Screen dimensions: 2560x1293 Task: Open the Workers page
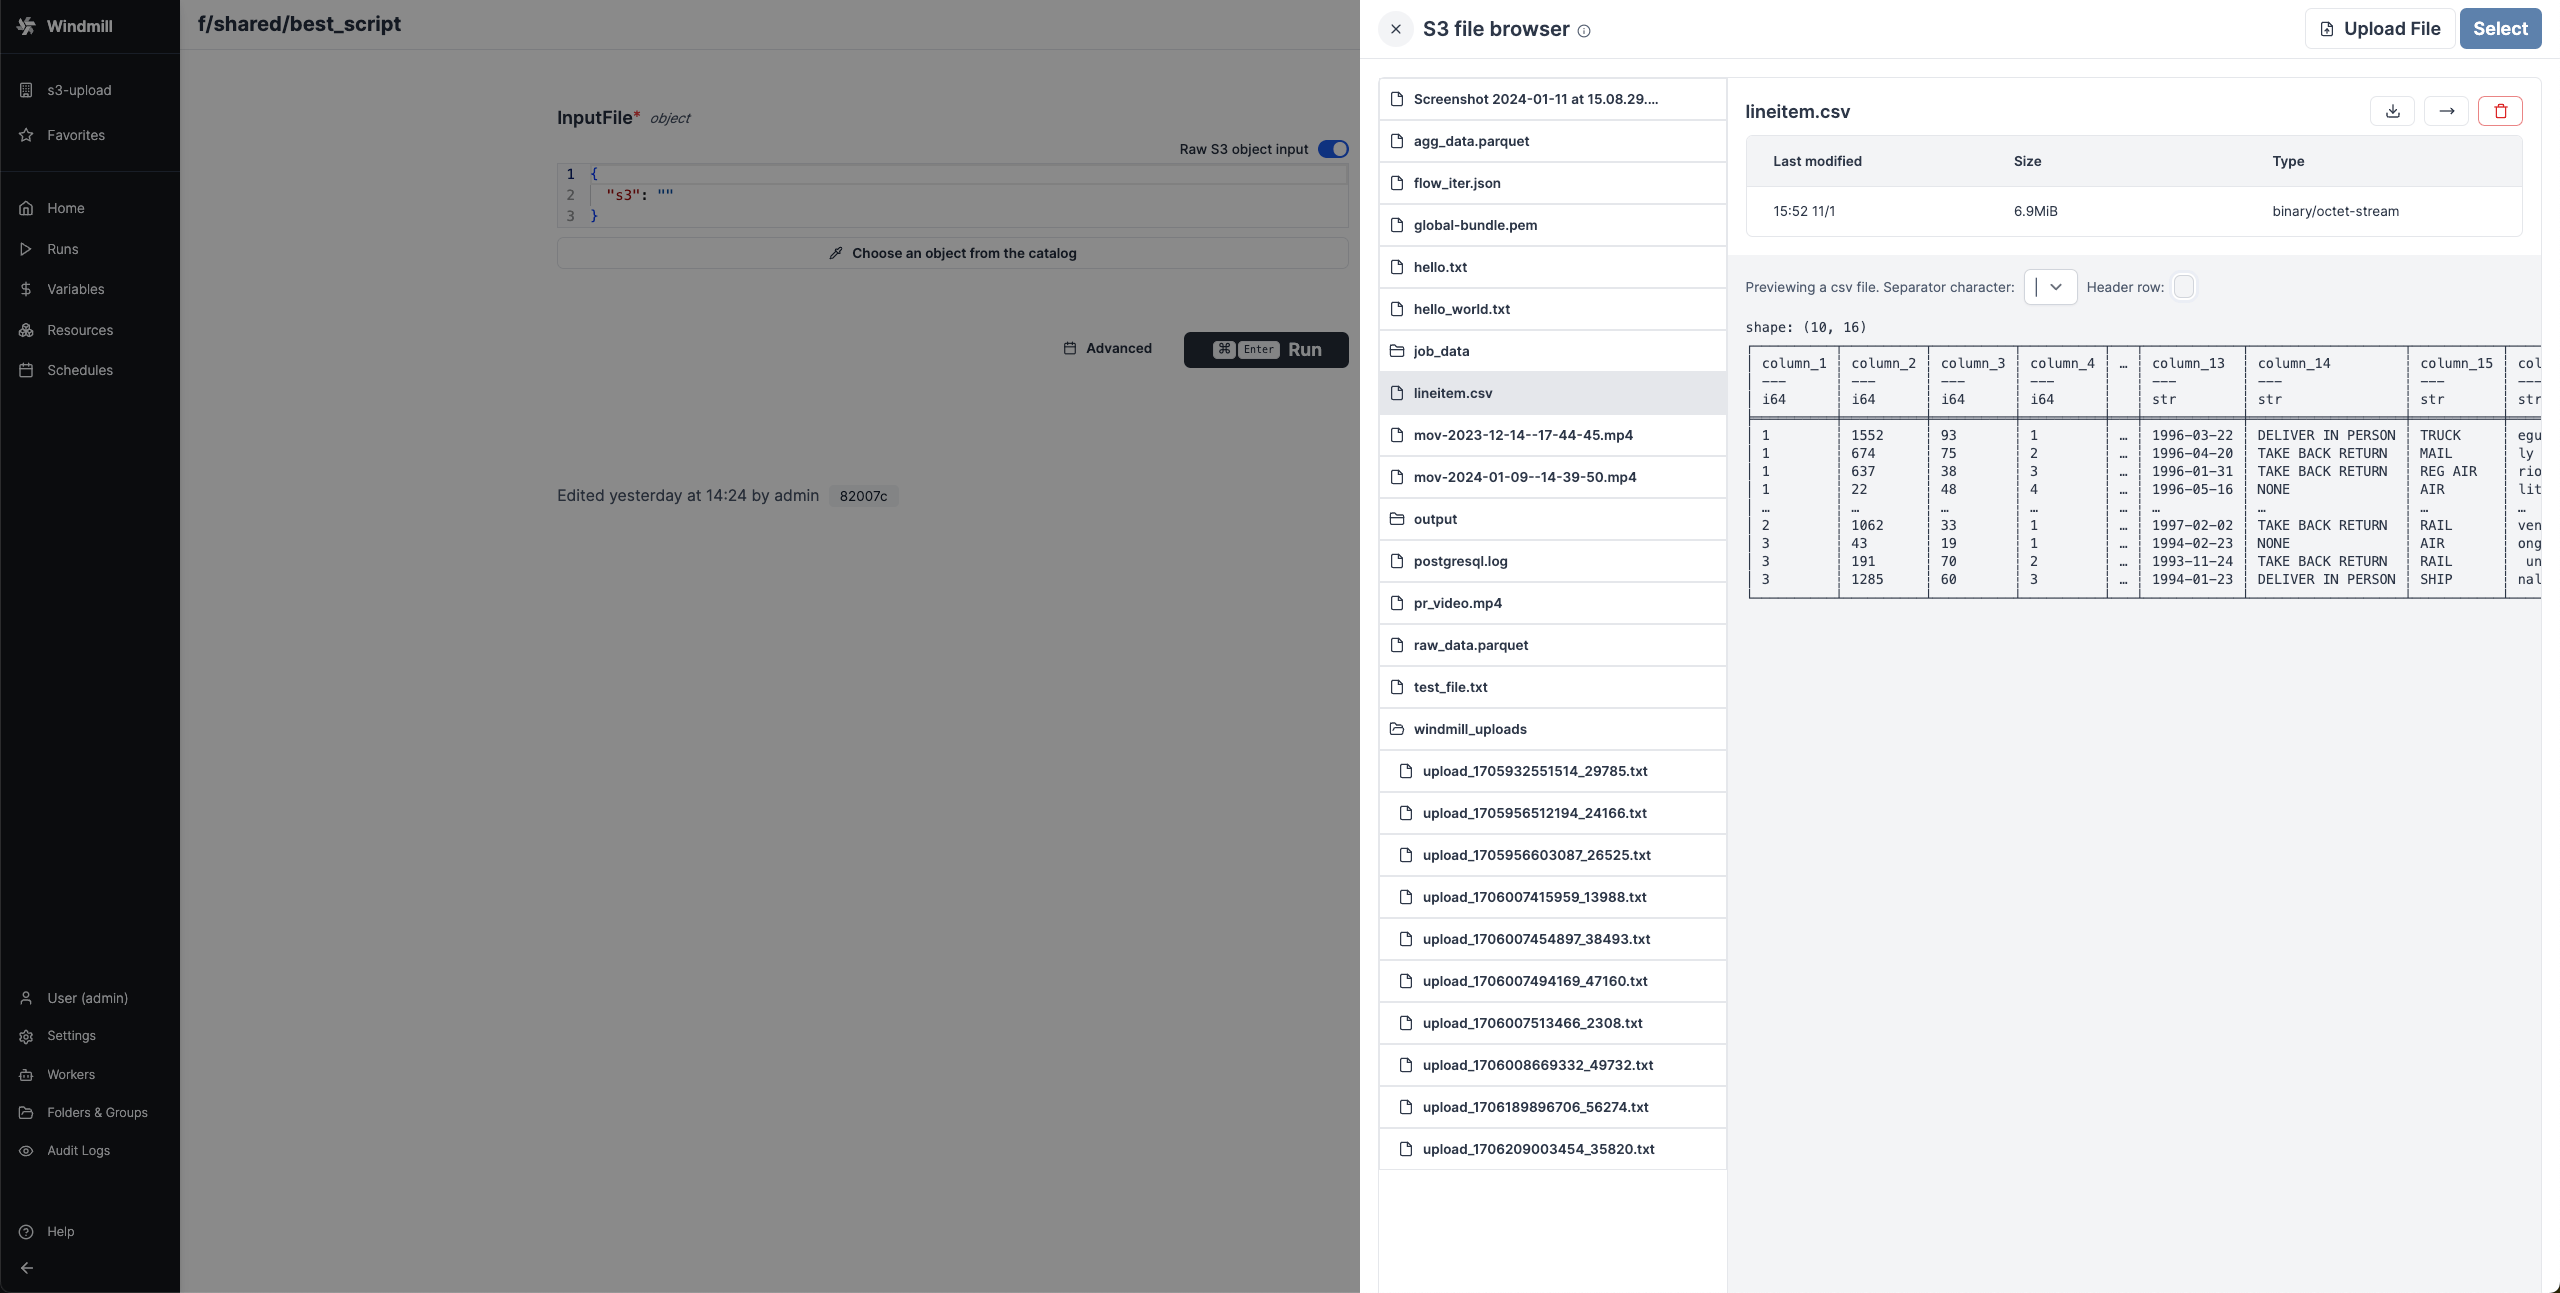coord(90,1075)
